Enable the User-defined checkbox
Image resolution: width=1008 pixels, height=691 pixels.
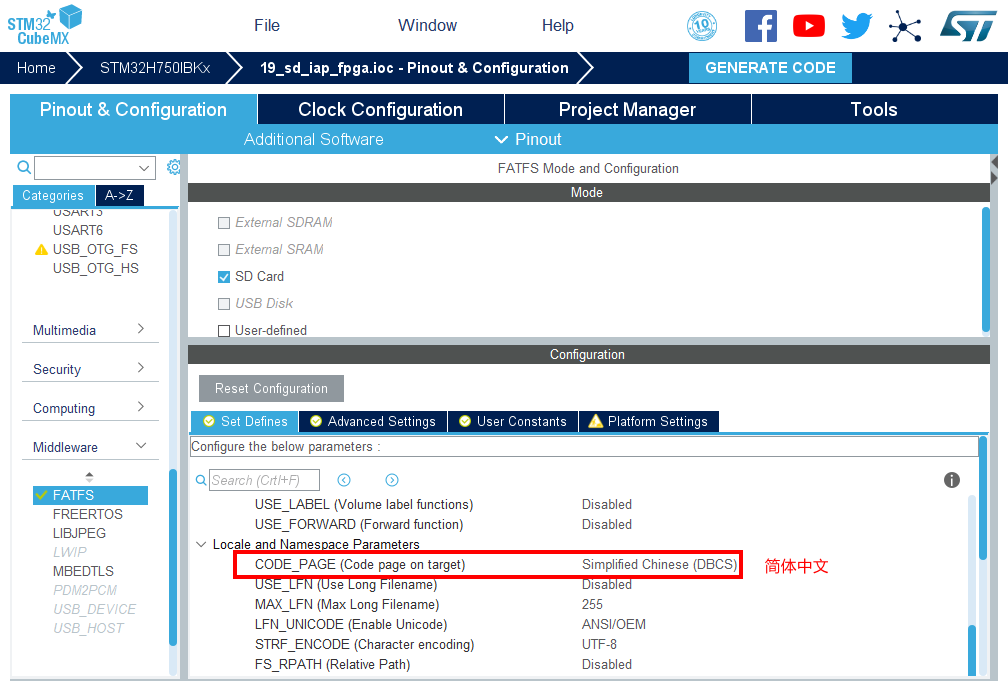pyautogui.click(x=224, y=331)
